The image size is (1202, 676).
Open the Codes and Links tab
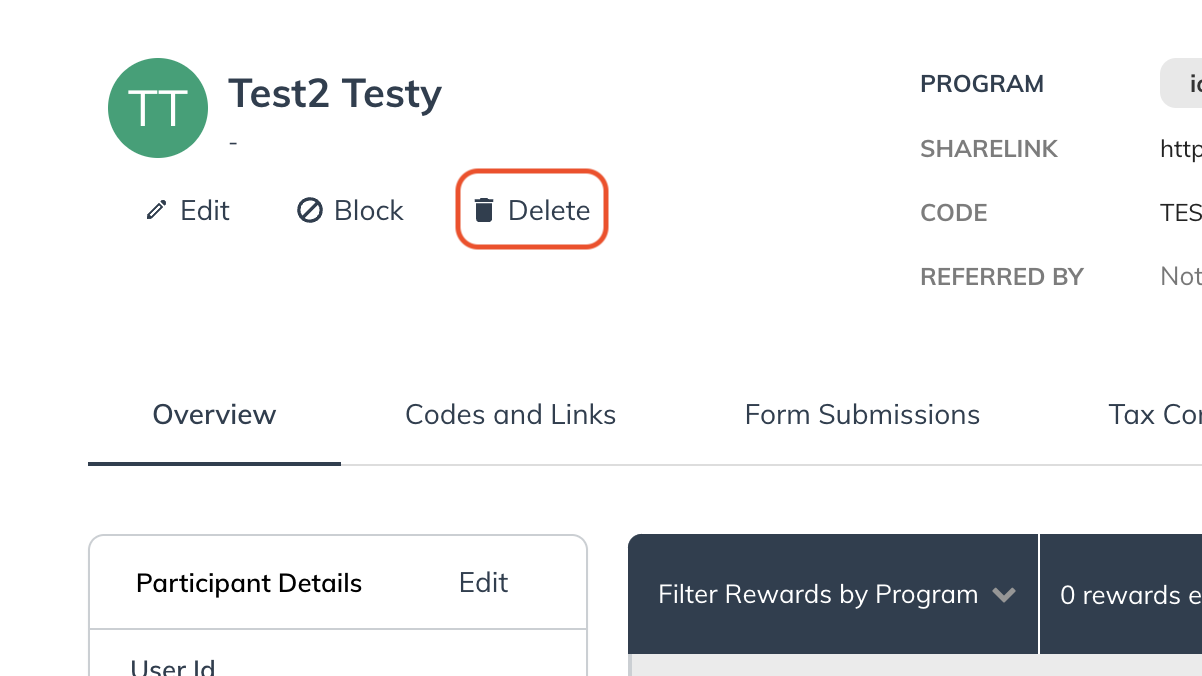tap(510, 414)
